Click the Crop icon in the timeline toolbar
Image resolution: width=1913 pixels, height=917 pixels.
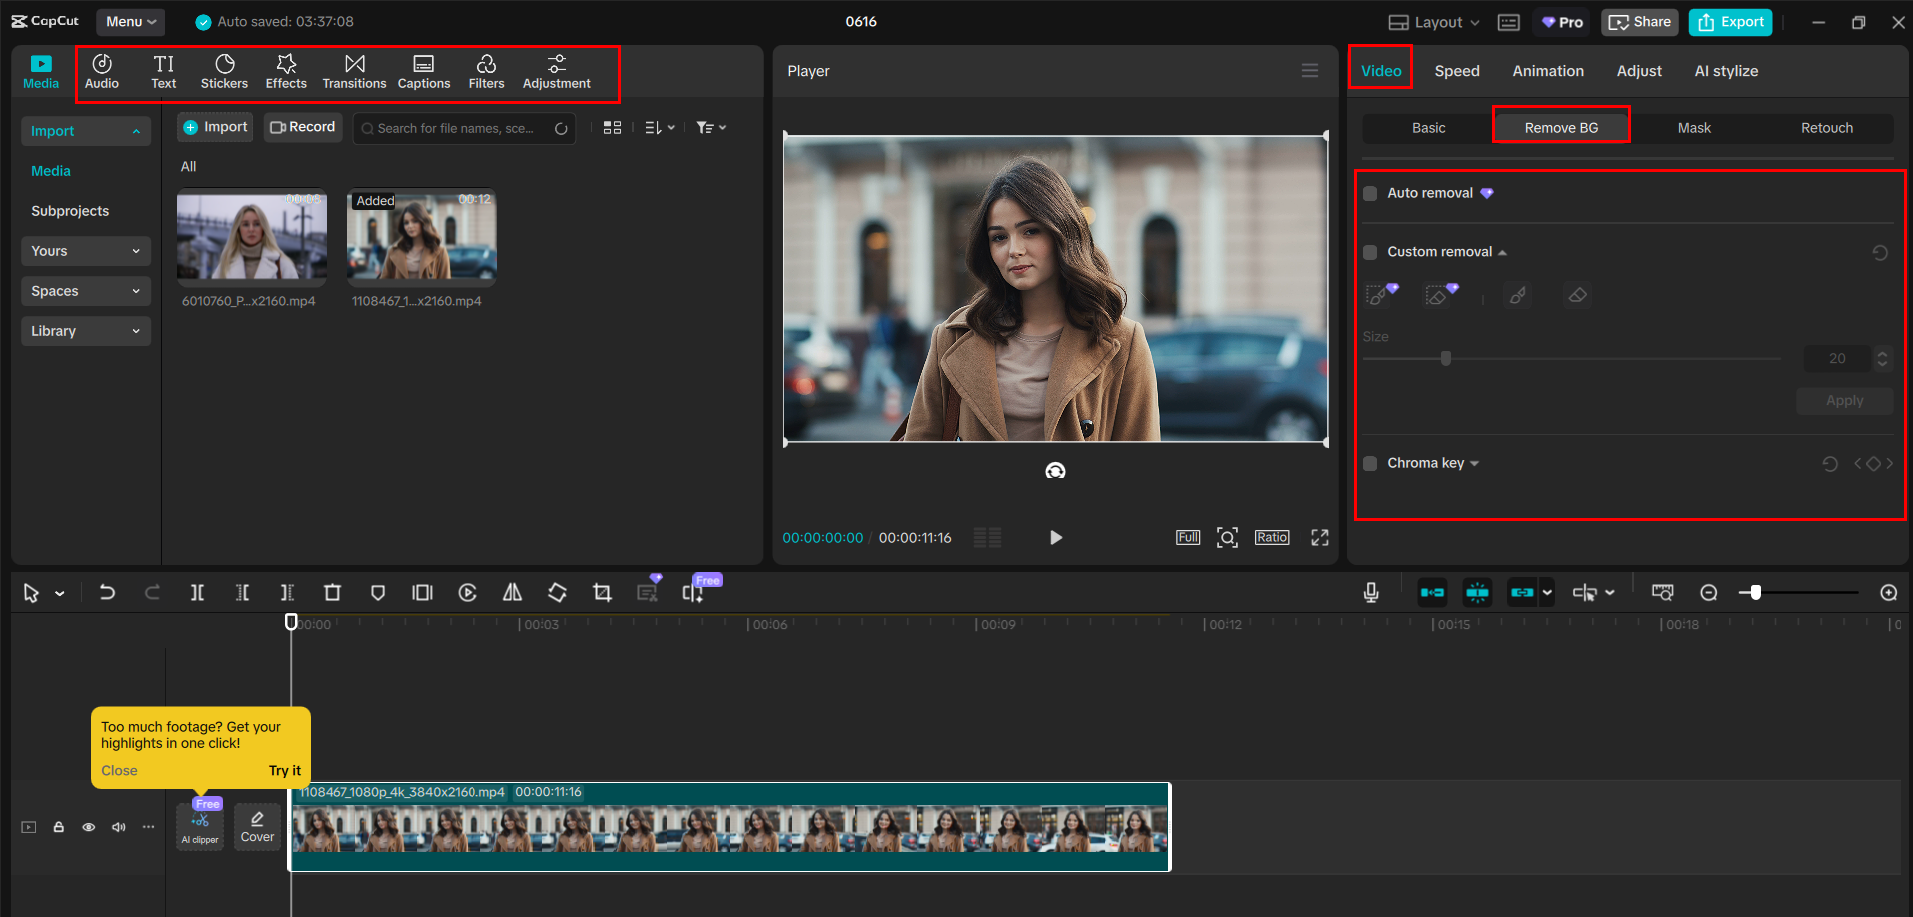602,592
